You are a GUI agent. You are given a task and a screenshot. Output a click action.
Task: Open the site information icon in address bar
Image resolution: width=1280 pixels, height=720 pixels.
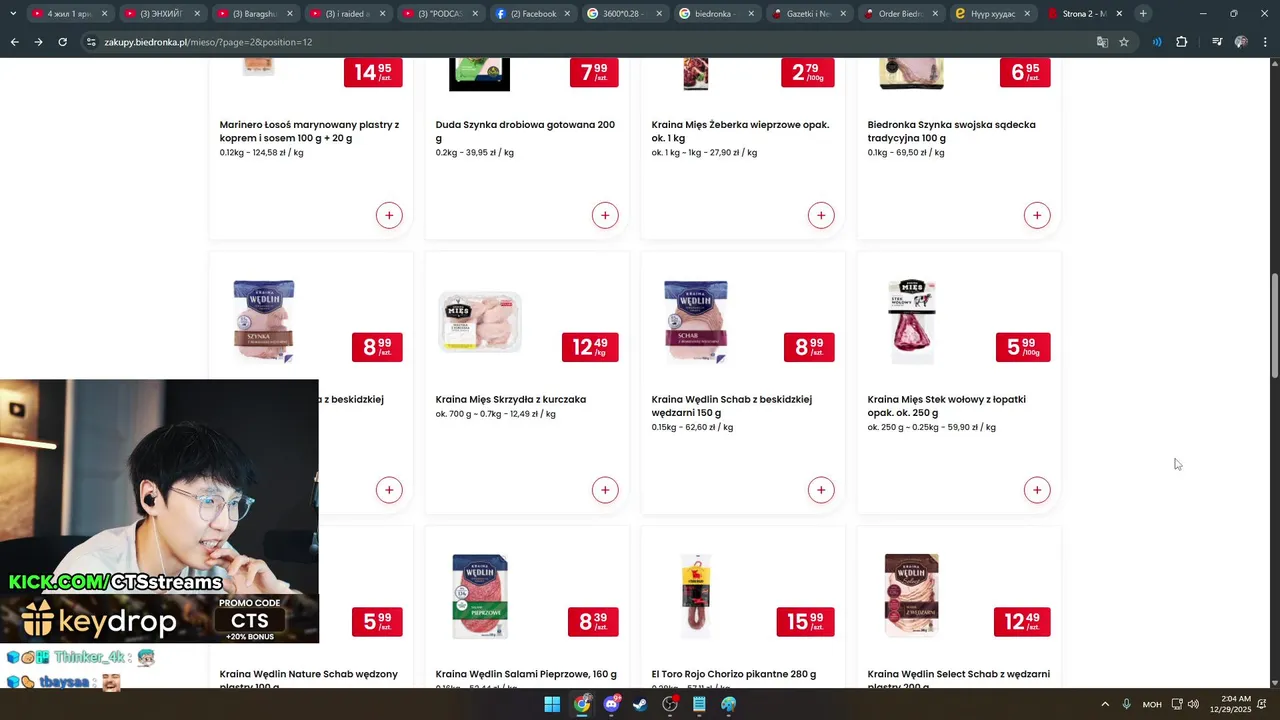tap(91, 42)
